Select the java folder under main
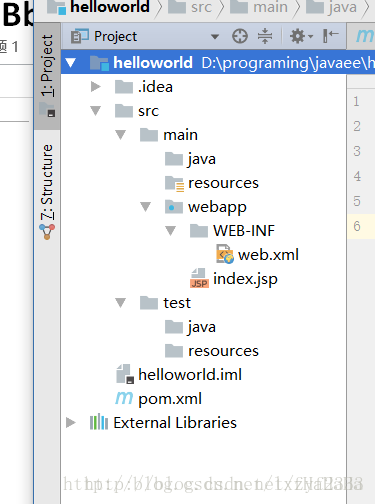The image size is (375, 504). 202,159
